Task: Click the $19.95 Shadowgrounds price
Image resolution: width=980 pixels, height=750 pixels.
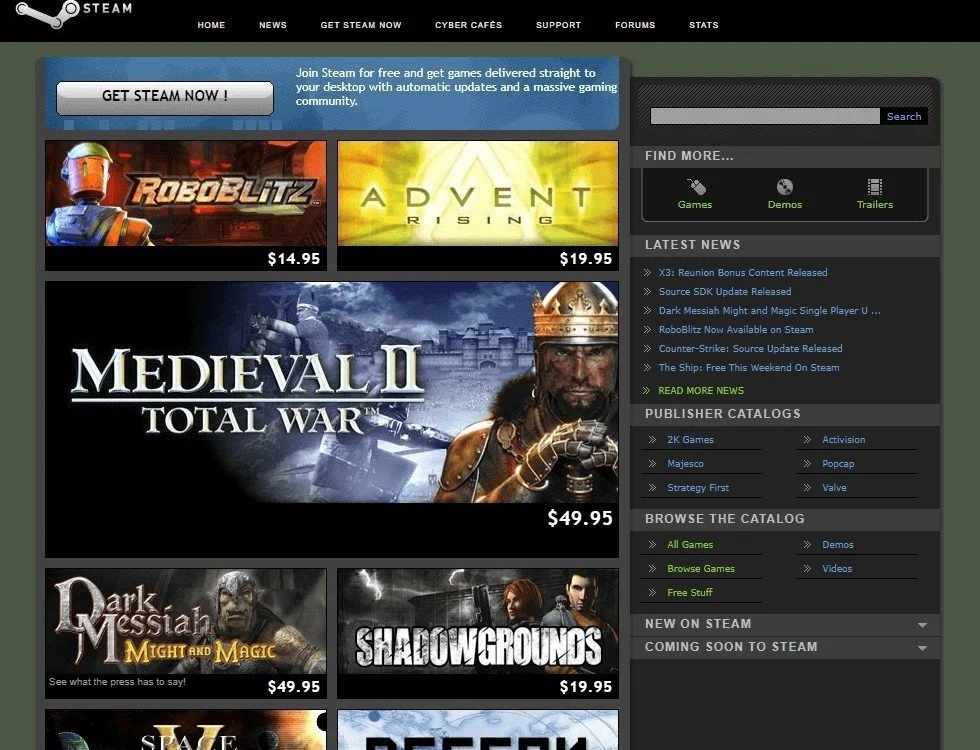Action: pos(586,687)
